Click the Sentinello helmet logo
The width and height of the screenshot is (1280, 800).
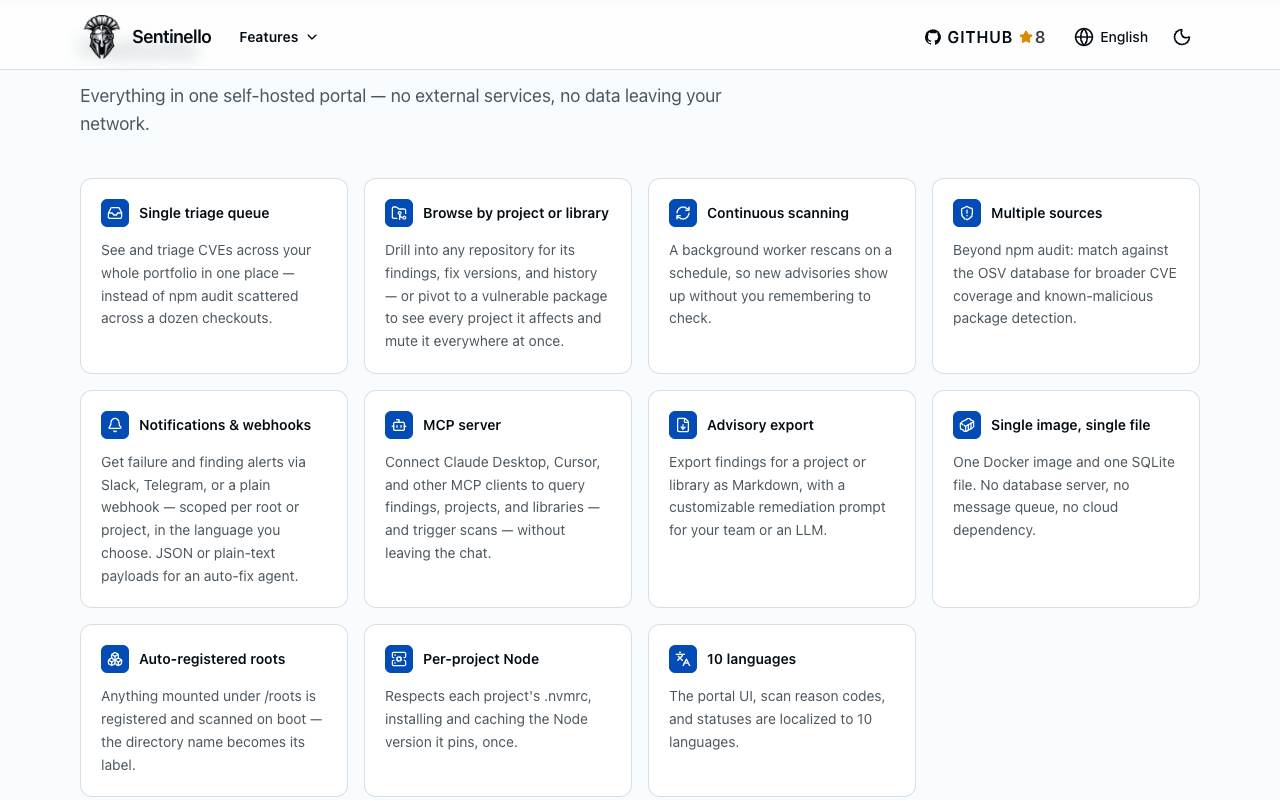point(101,37)
